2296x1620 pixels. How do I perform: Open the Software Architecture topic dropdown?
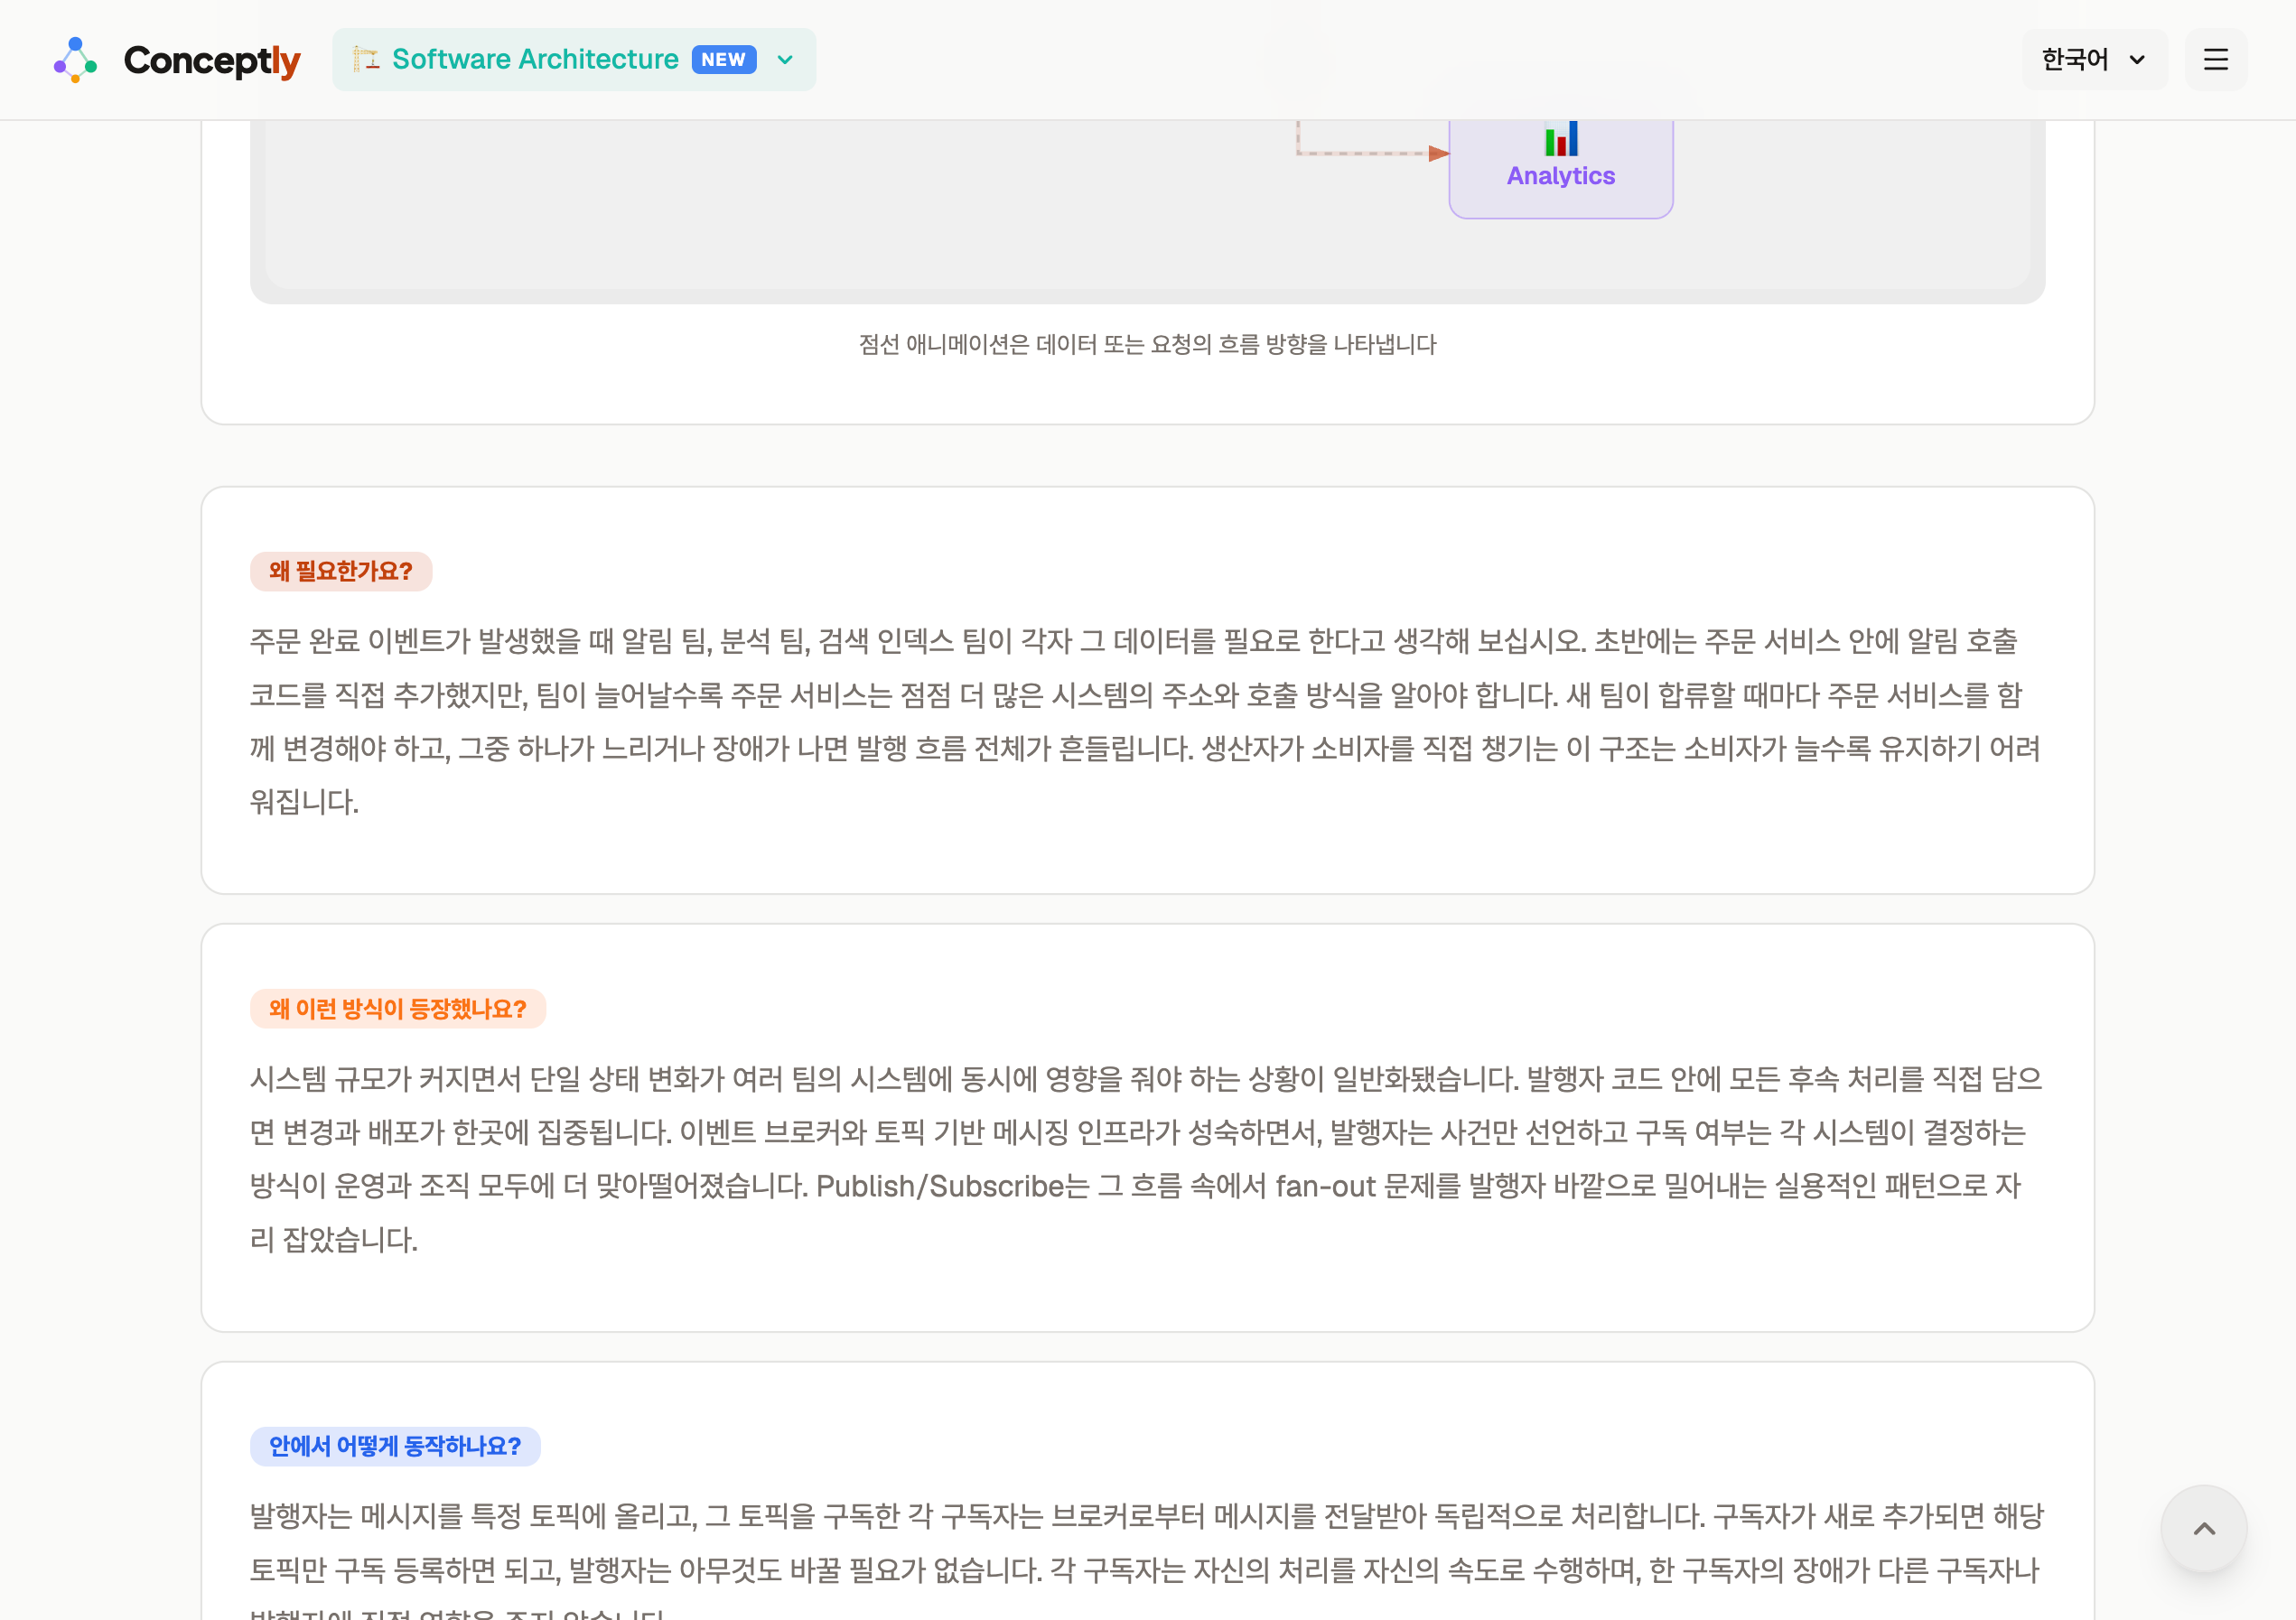coord(574,60)
